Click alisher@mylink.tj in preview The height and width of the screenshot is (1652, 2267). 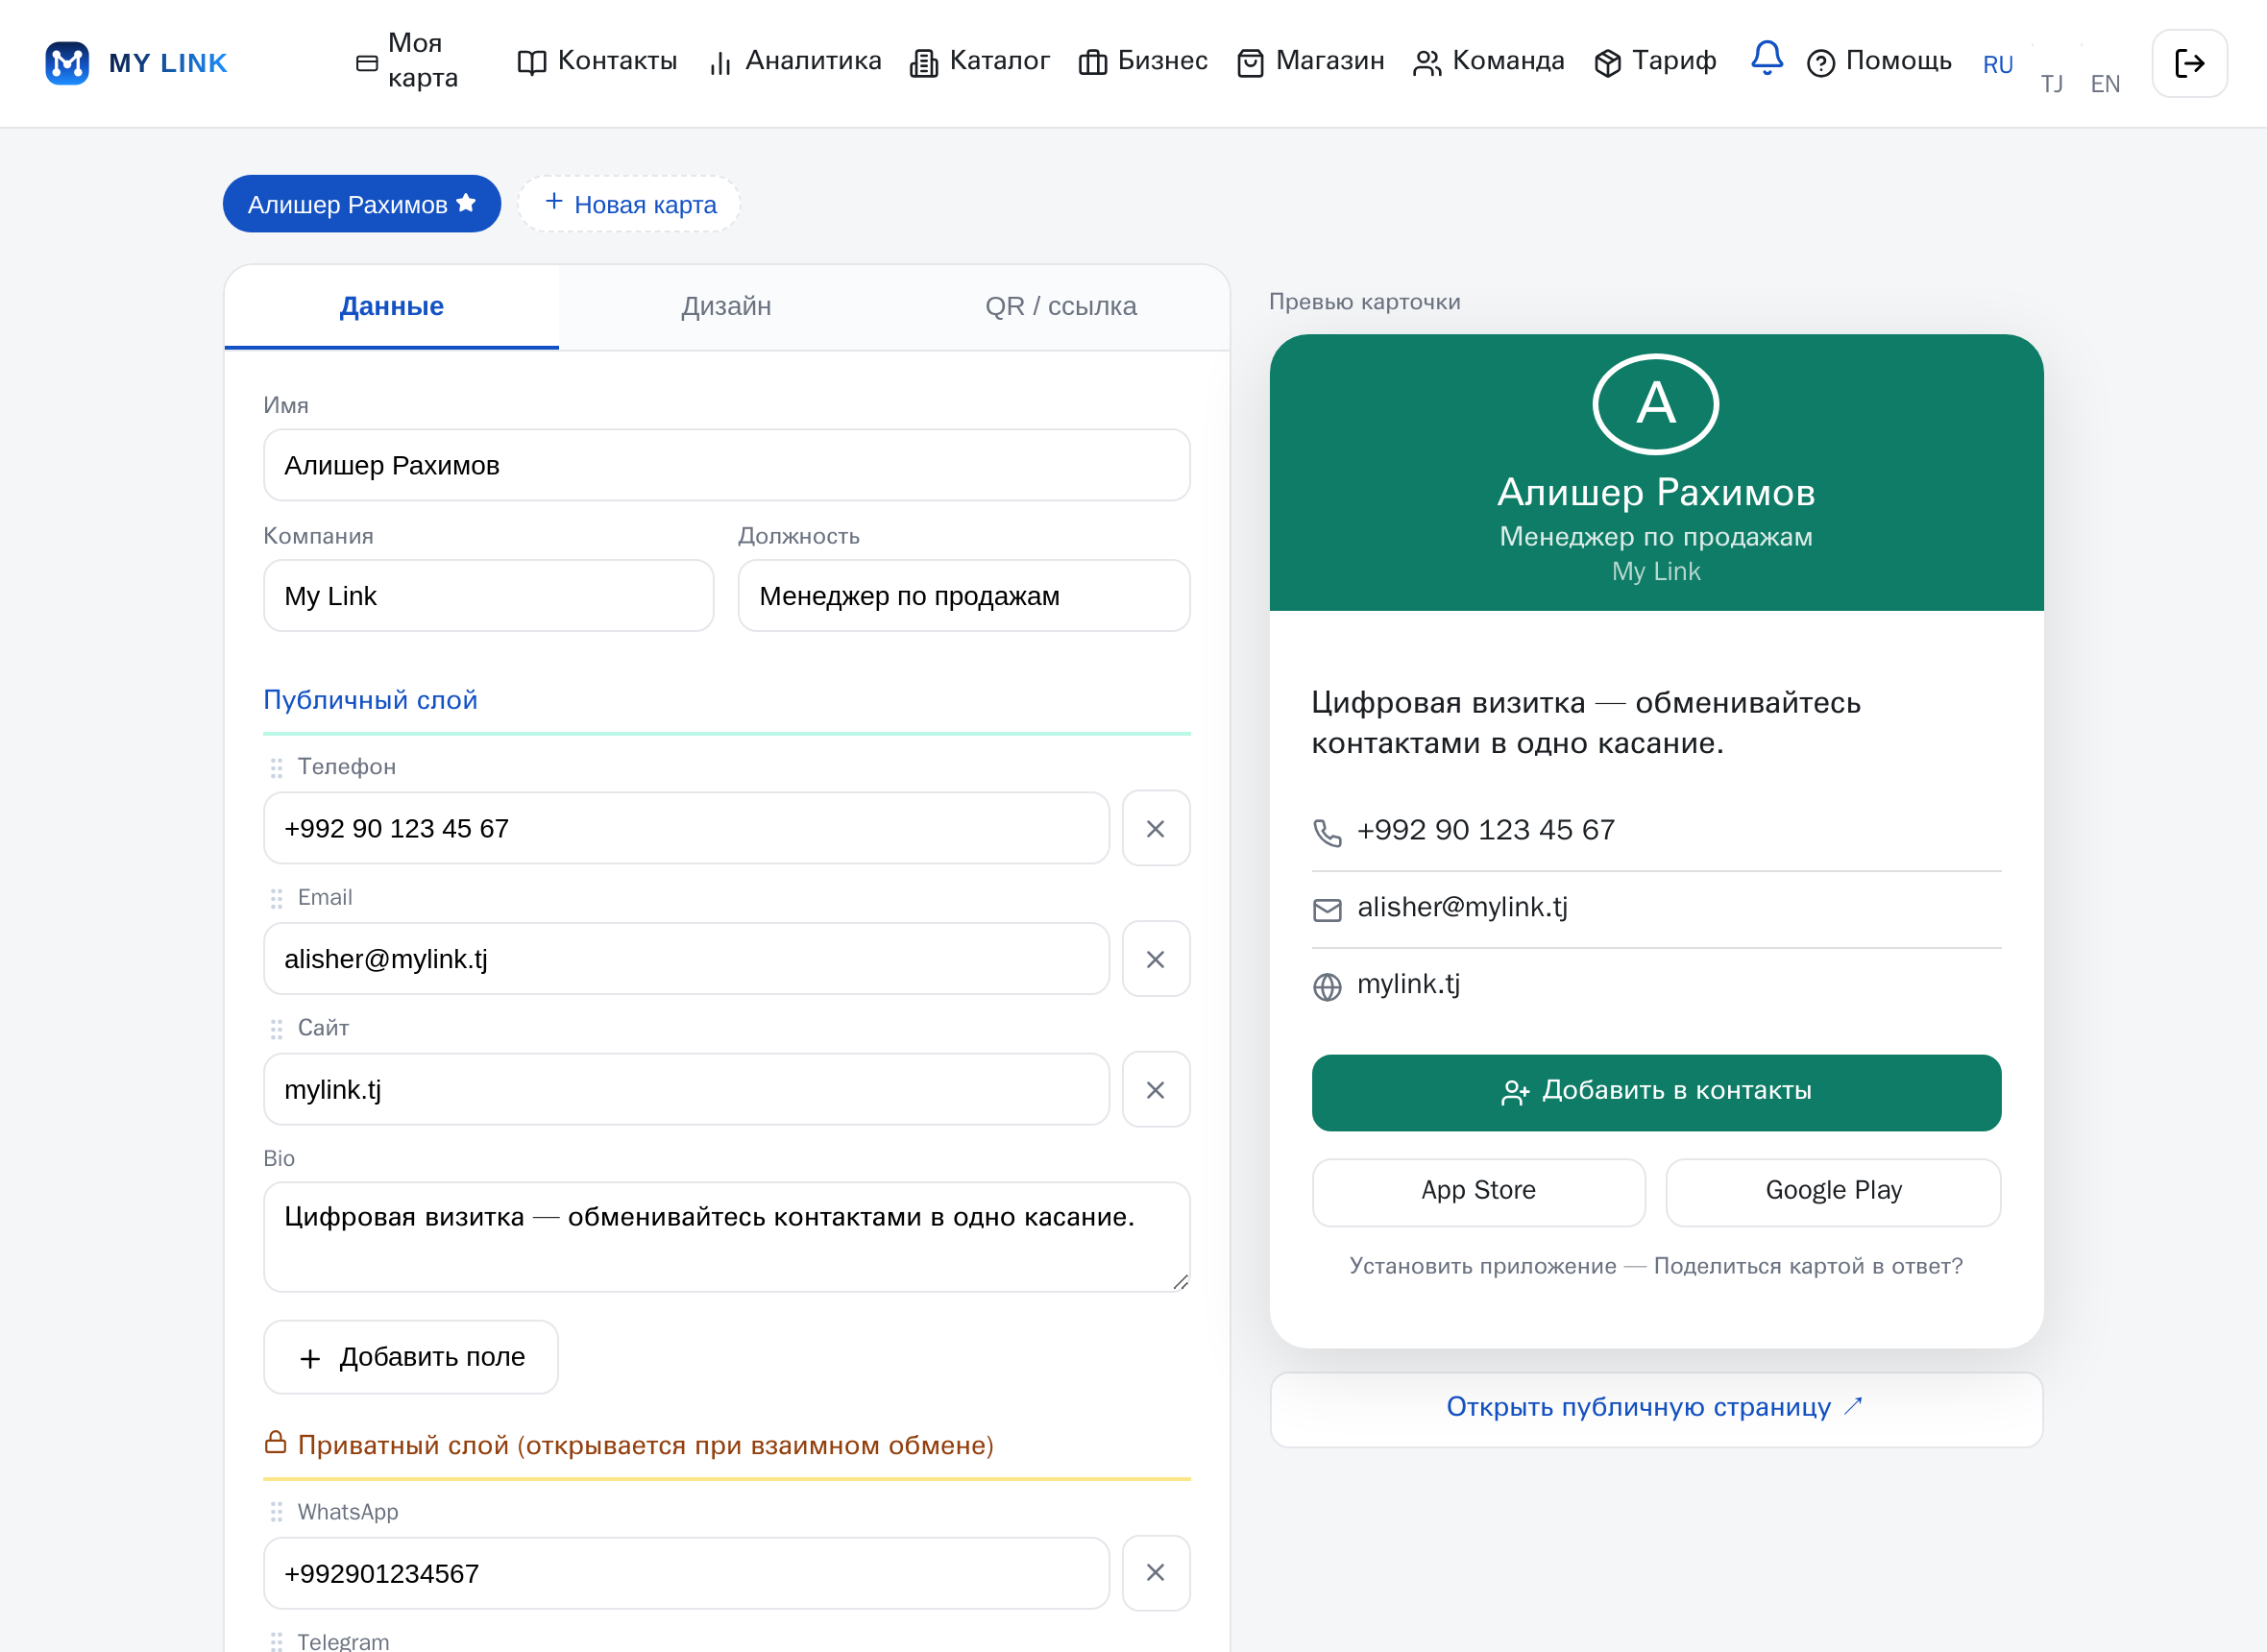pos(1462,907)
